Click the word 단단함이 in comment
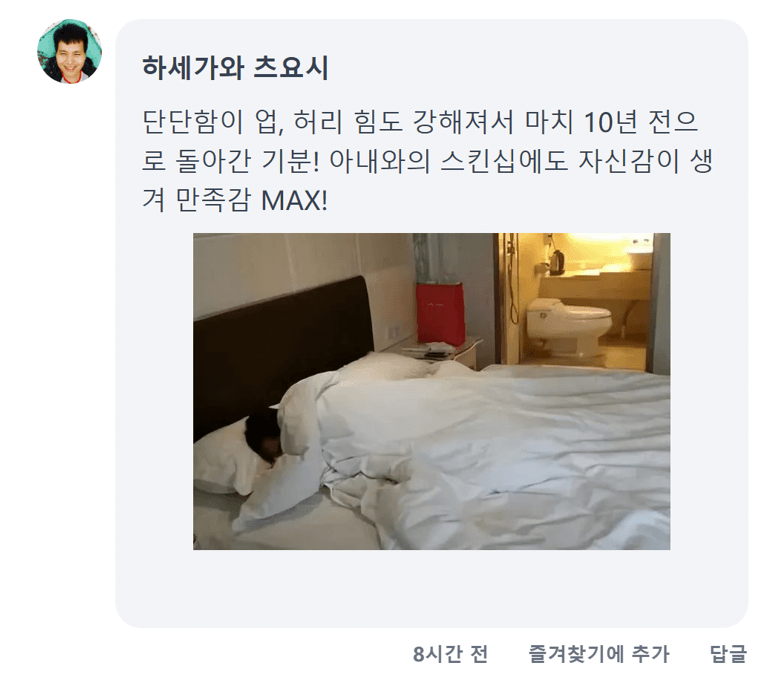This screenshot has height=689, width=784. coord(192,122)
